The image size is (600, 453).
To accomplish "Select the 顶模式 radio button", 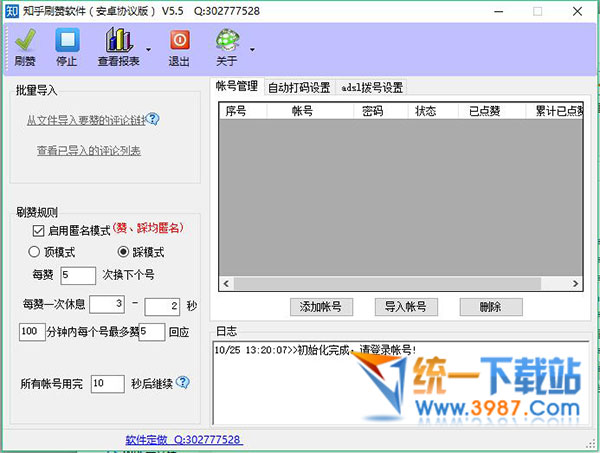I will (34, 252).
